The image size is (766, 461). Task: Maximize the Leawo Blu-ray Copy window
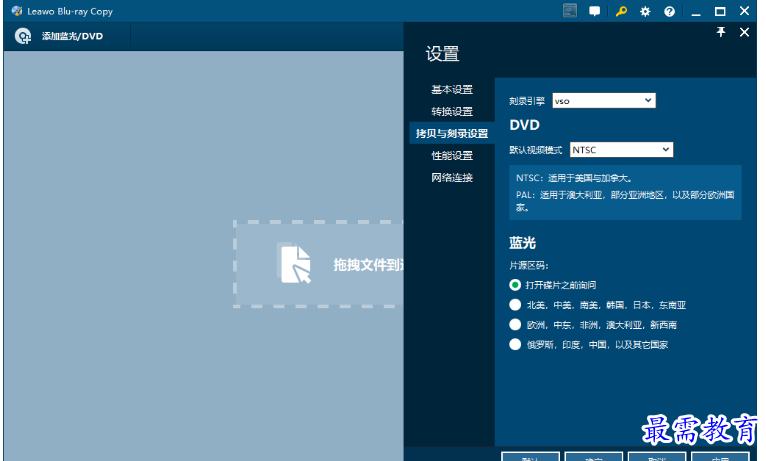pyautogui.click(x=720, y=11)
